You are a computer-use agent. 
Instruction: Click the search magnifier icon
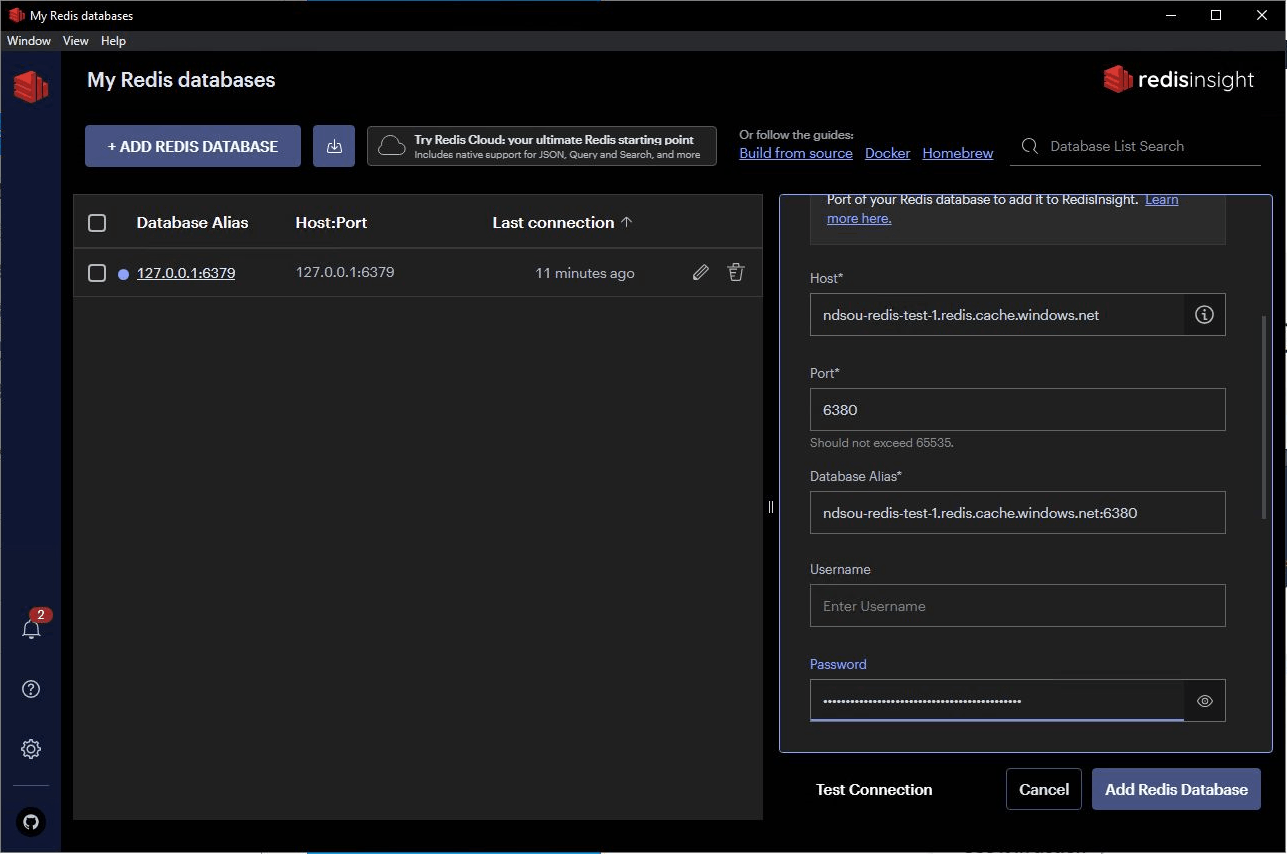(x=1029, y=147)
